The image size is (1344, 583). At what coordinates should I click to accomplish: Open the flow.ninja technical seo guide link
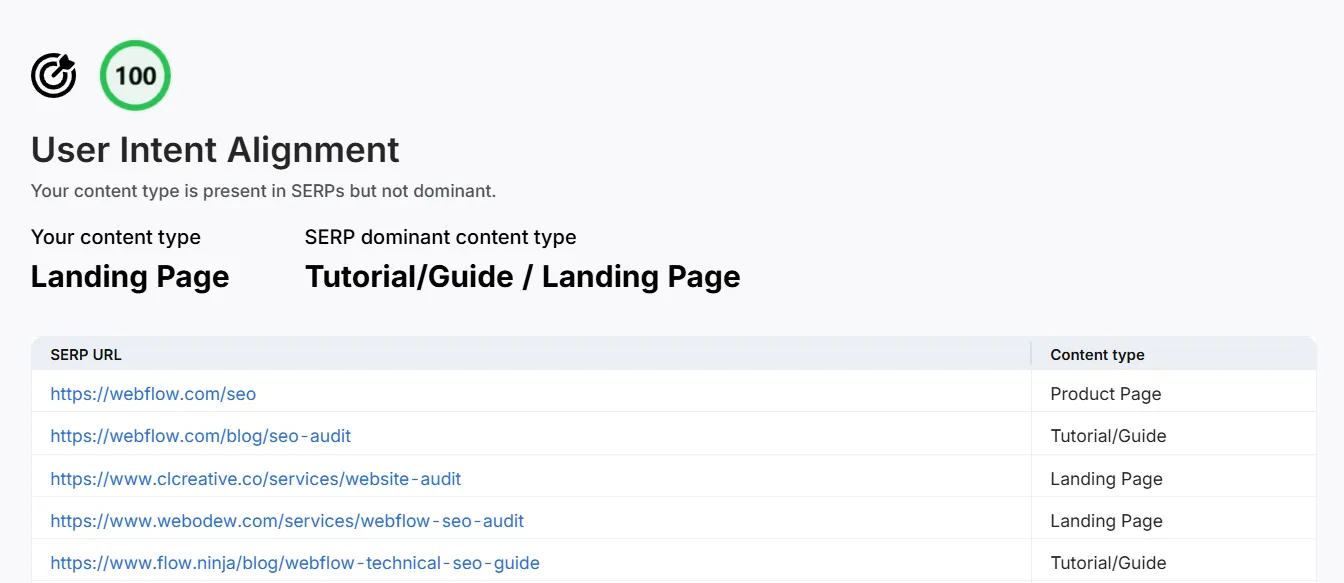295,562
